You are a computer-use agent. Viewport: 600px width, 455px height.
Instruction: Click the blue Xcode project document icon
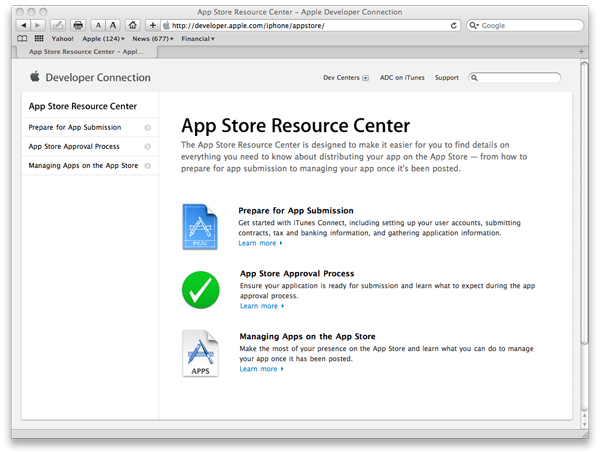click(x=200, y=227)
